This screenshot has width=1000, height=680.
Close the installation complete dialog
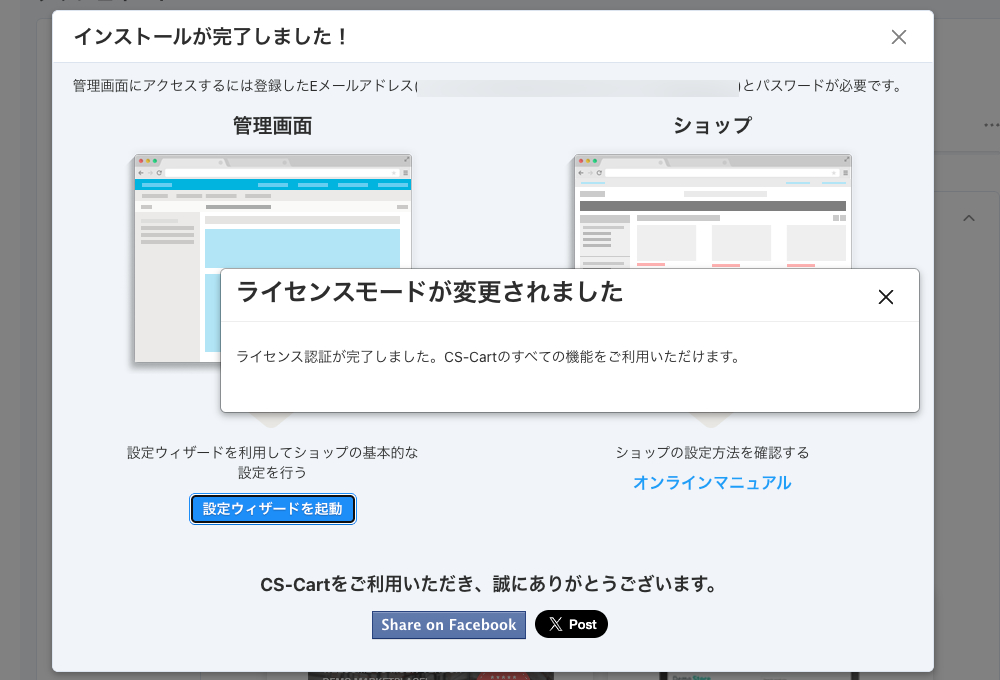click(x=899, y=37)
